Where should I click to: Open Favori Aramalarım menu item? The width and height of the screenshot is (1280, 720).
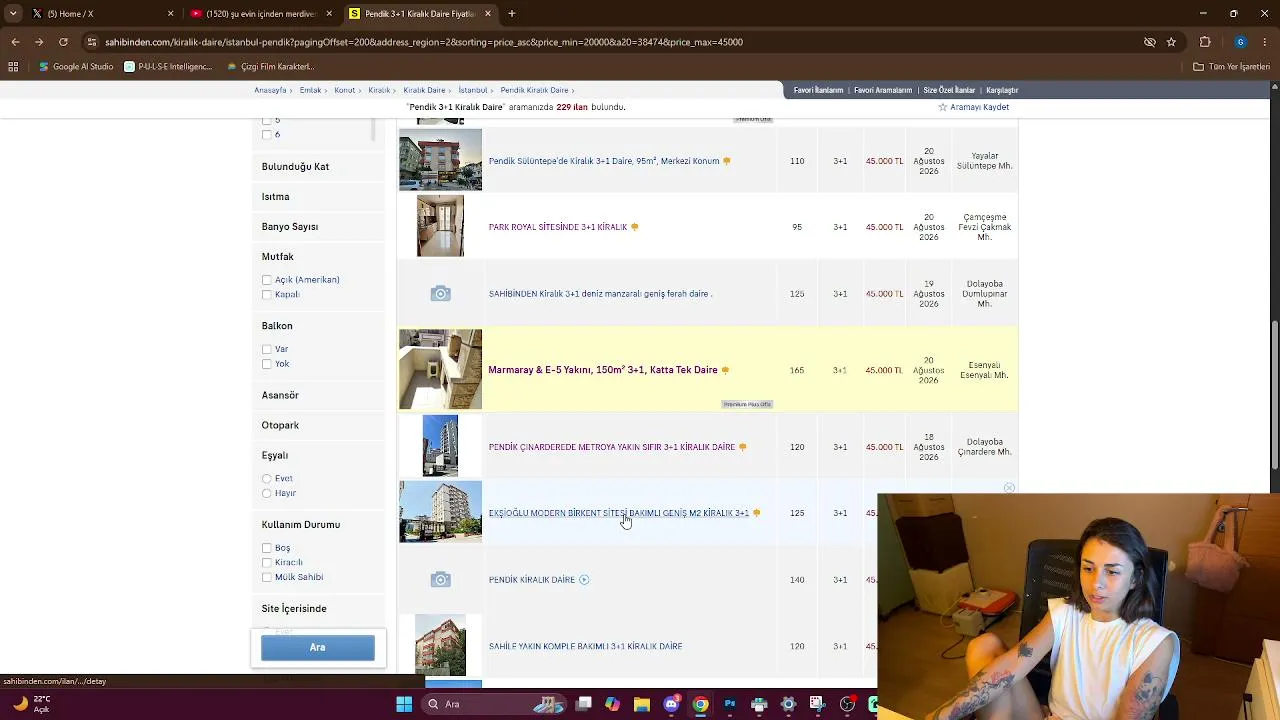(883, 90)
